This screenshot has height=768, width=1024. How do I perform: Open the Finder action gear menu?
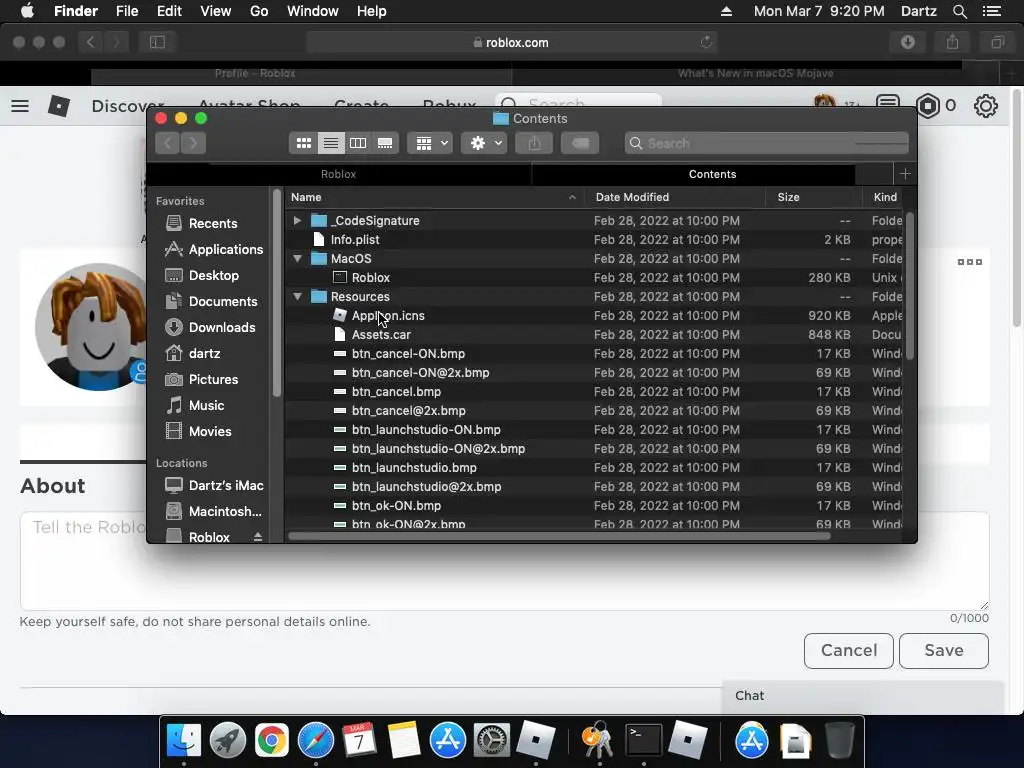pyautogui.click(x=484, y=143)
